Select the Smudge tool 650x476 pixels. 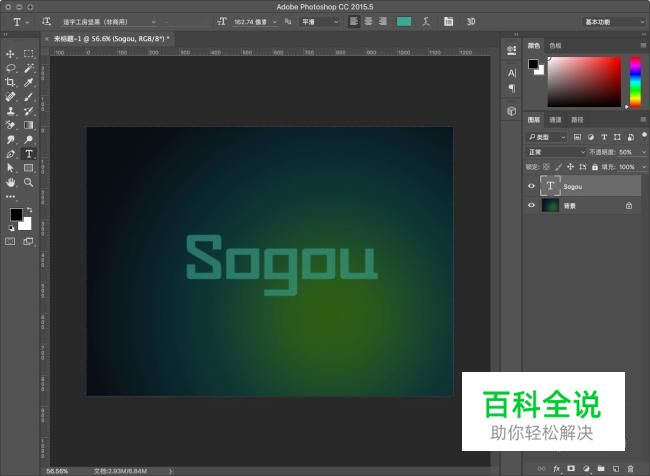point(10,139)
